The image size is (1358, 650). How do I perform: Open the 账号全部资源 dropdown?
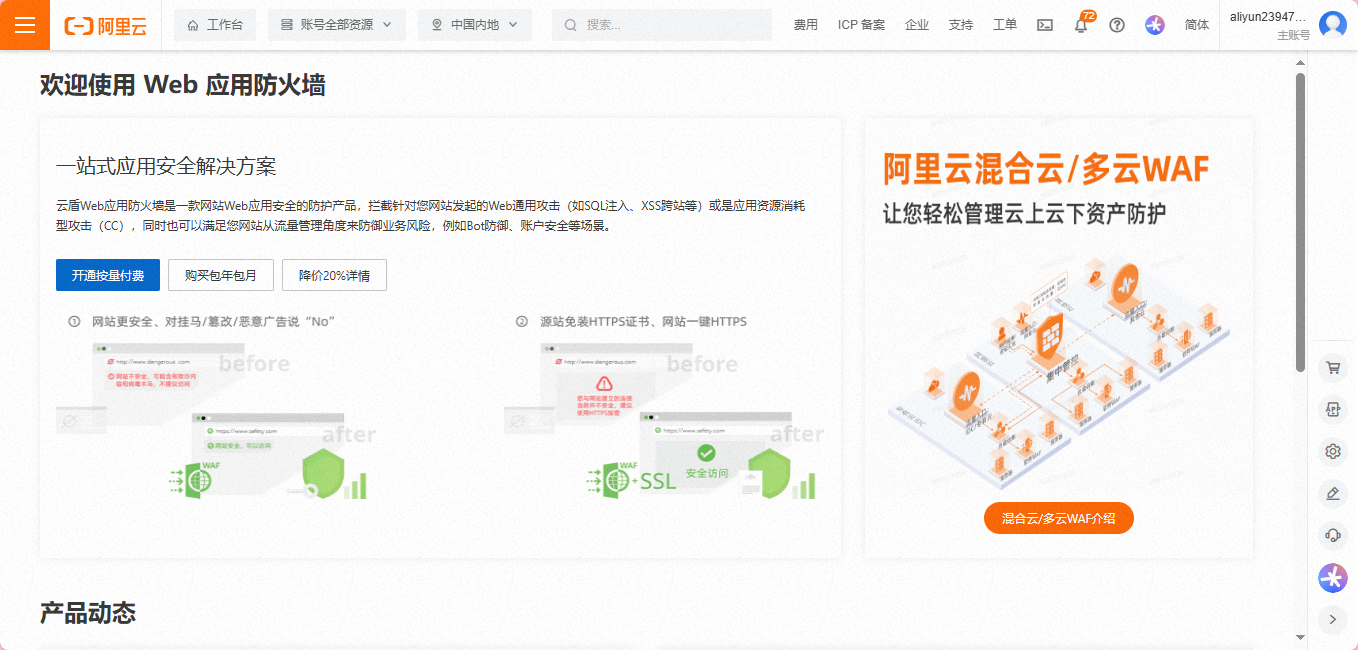337,25
